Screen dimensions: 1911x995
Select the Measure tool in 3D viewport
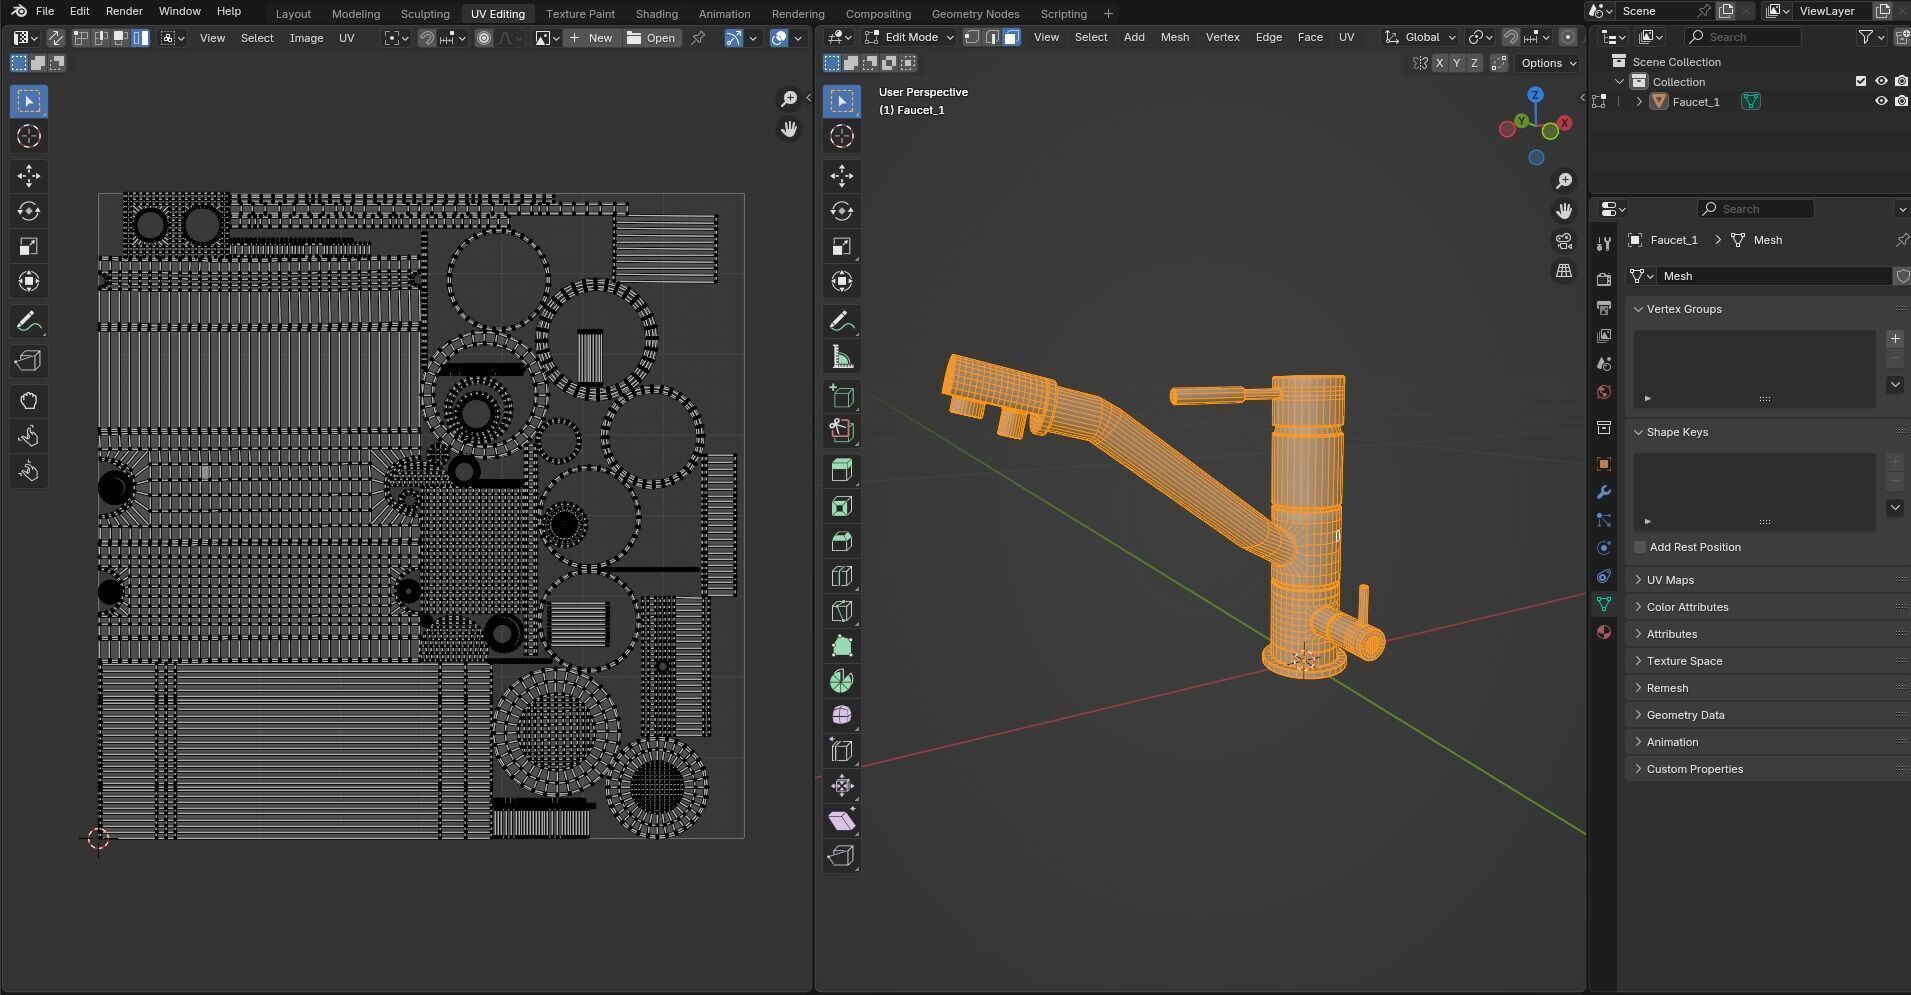point(842,357)
